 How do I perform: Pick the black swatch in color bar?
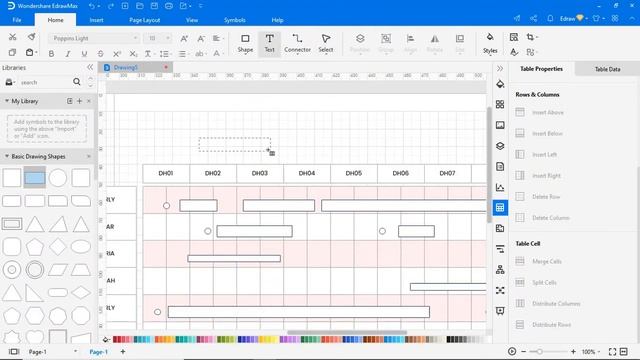449,339
